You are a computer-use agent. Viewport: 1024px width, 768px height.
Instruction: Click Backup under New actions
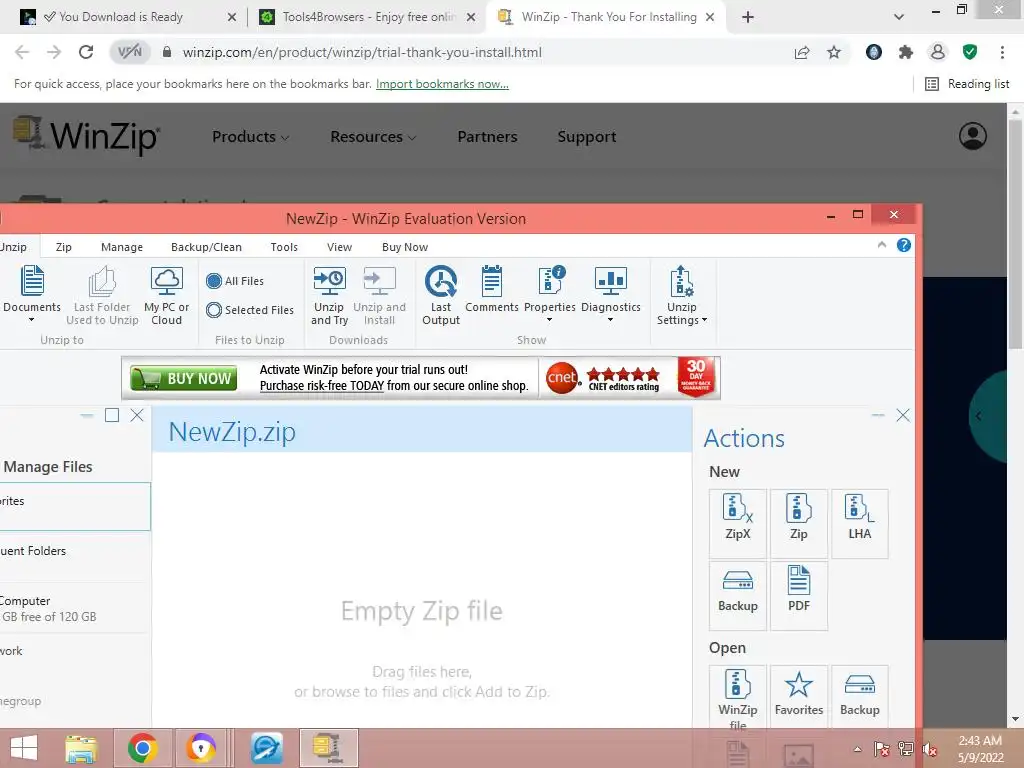(x=737, y=595)
